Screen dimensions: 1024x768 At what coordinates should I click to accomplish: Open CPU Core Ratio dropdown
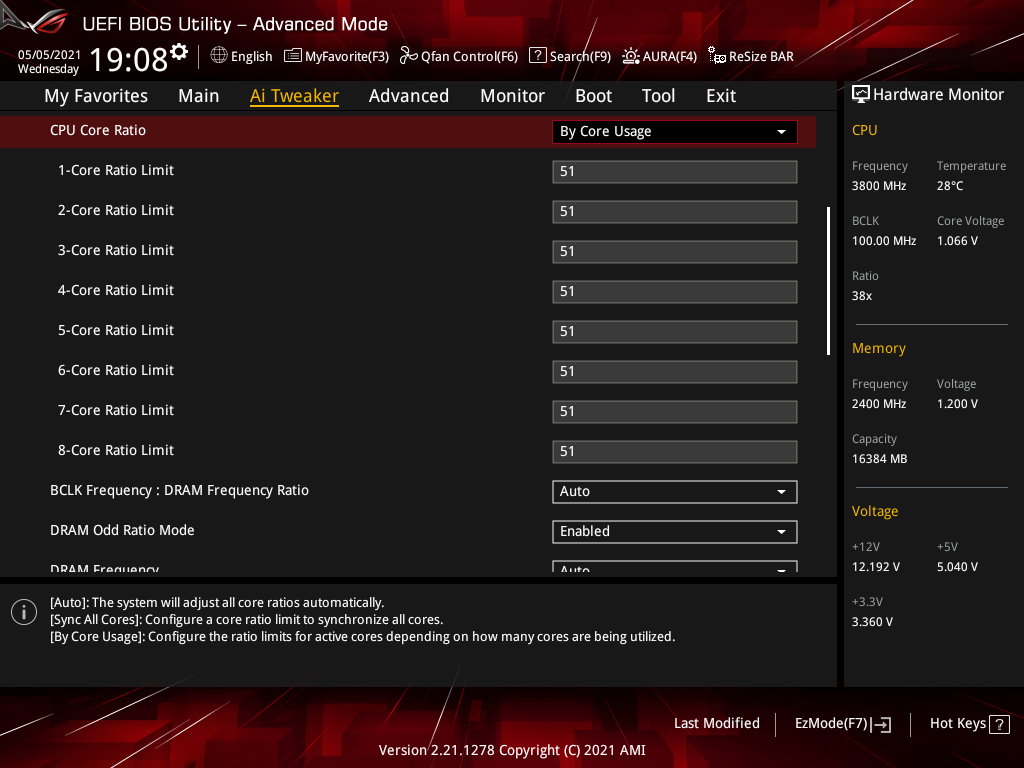(675, 131)
